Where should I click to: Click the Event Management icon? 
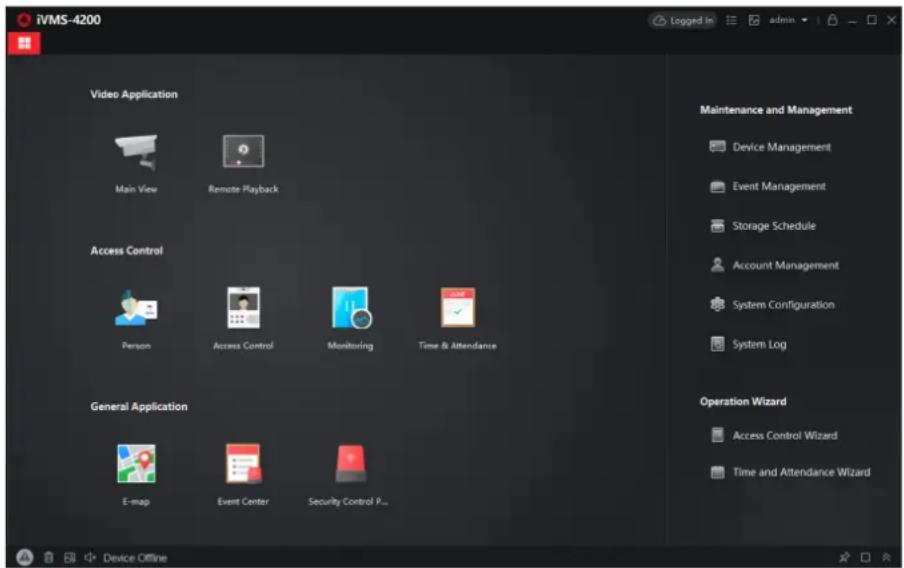click(717, 186)
